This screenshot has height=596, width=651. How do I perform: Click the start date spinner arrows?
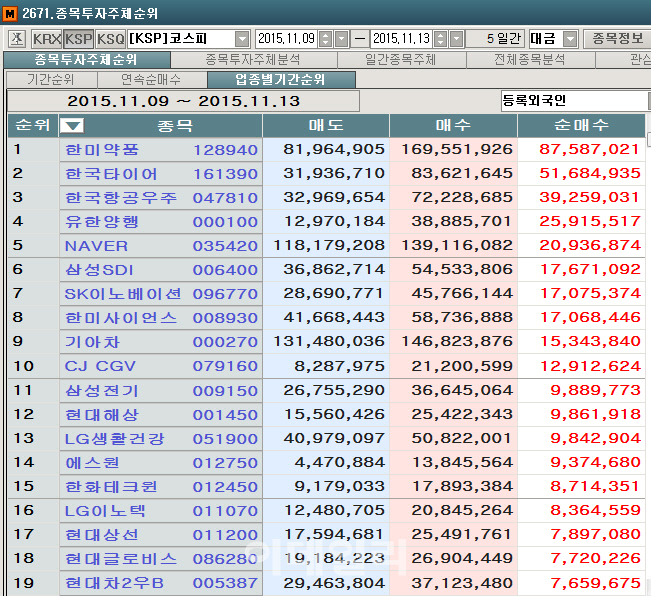[x=326, y=39]
